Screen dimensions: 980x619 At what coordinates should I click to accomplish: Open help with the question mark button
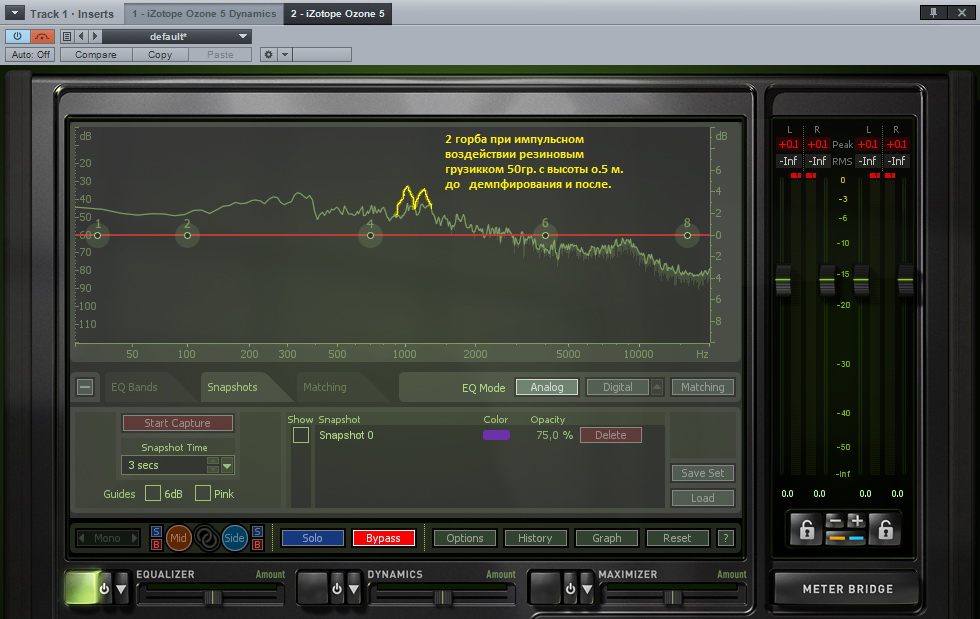tap(726, 538)
